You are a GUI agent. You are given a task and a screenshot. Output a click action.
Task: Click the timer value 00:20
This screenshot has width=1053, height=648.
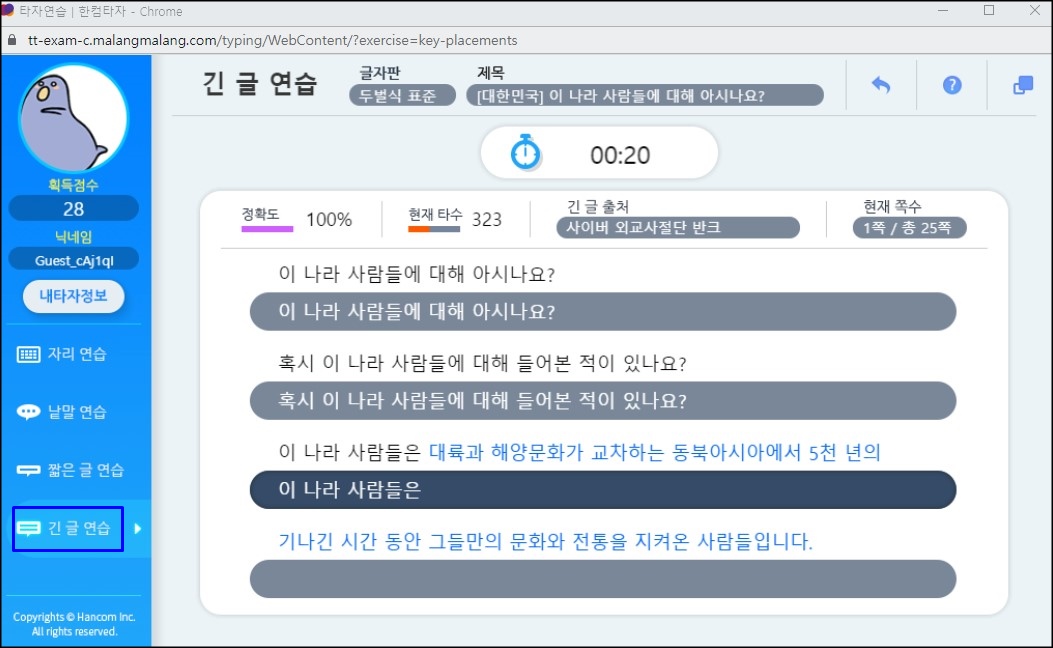click(620, 155)
